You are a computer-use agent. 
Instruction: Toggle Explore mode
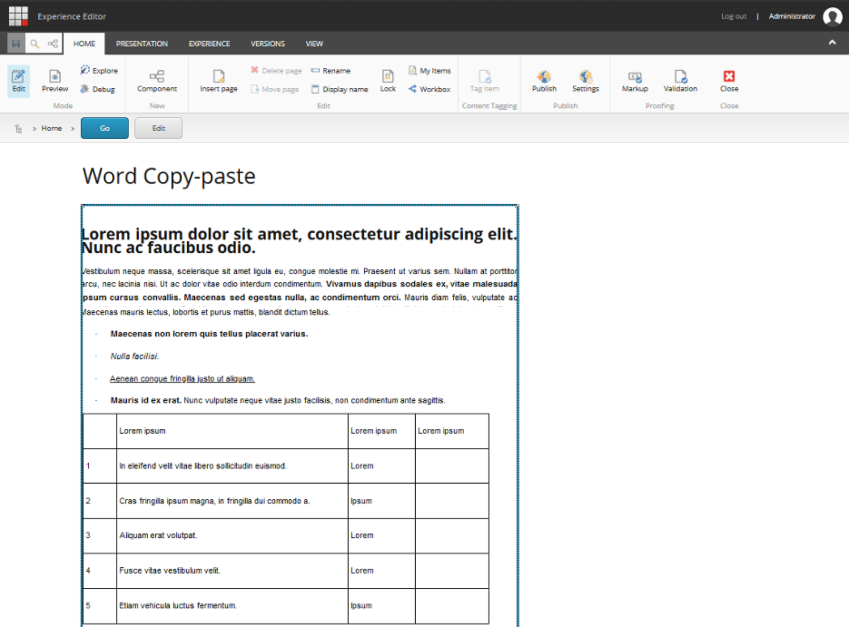click(x=99, y=71)
